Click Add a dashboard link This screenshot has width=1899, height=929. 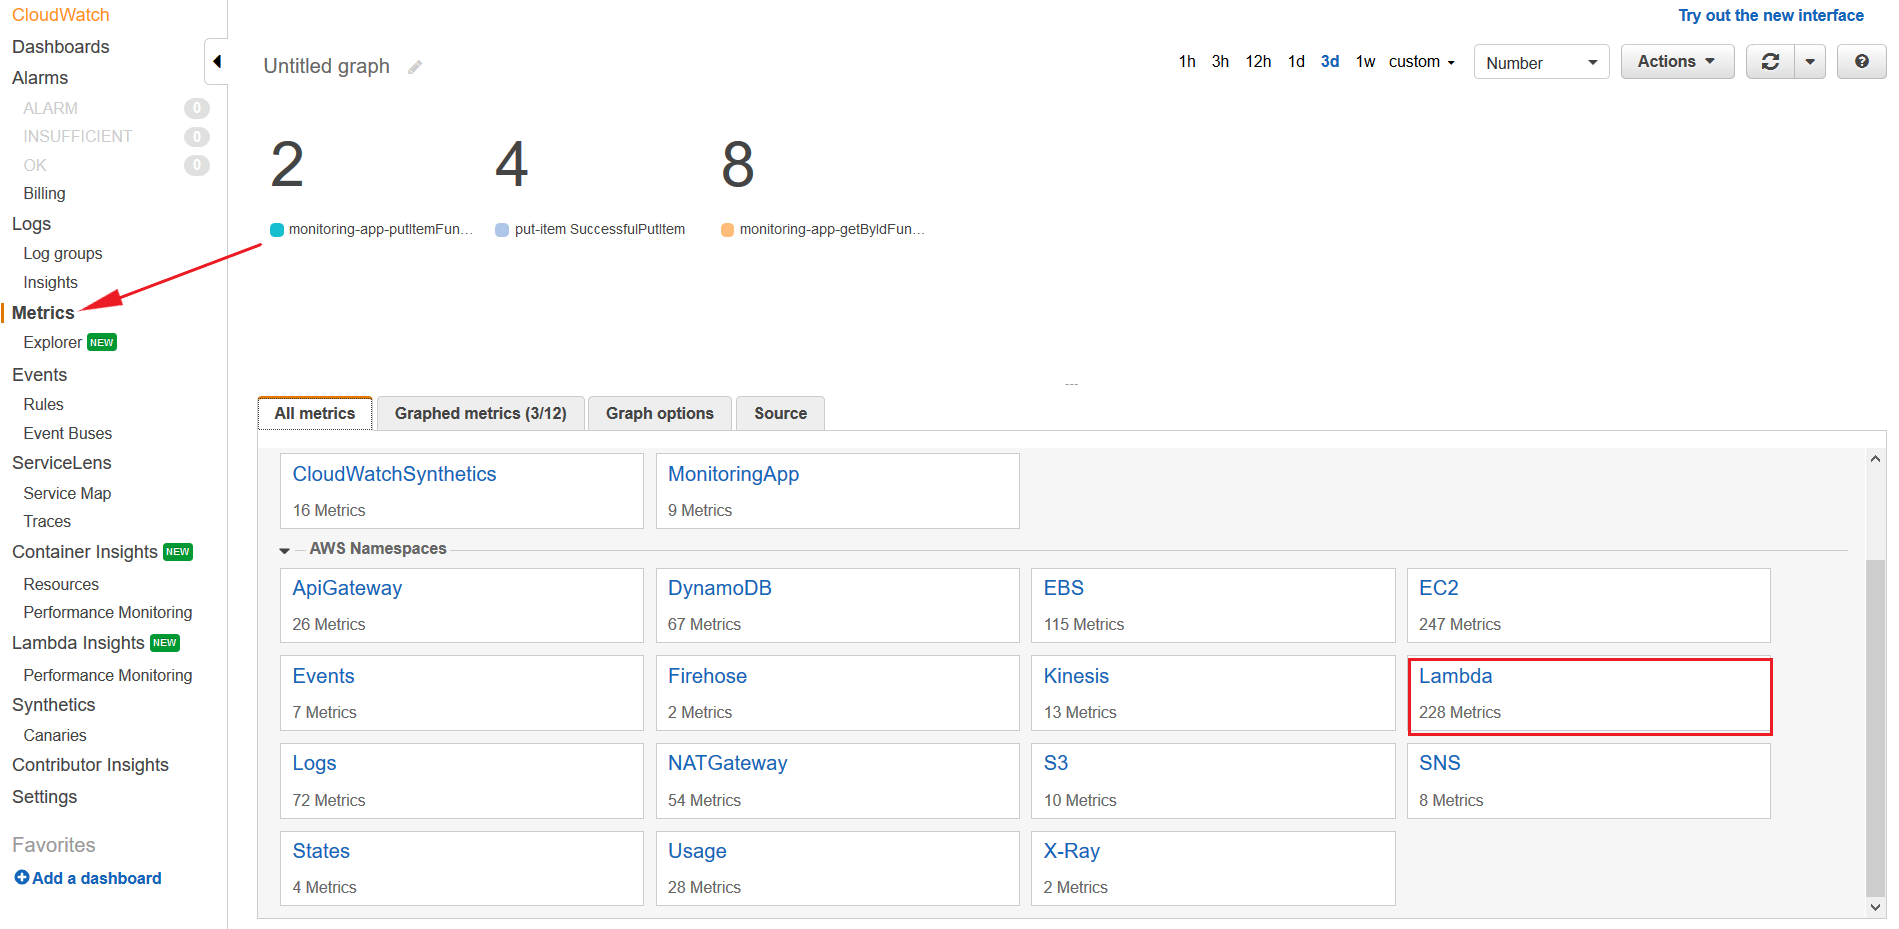[96, 878]
